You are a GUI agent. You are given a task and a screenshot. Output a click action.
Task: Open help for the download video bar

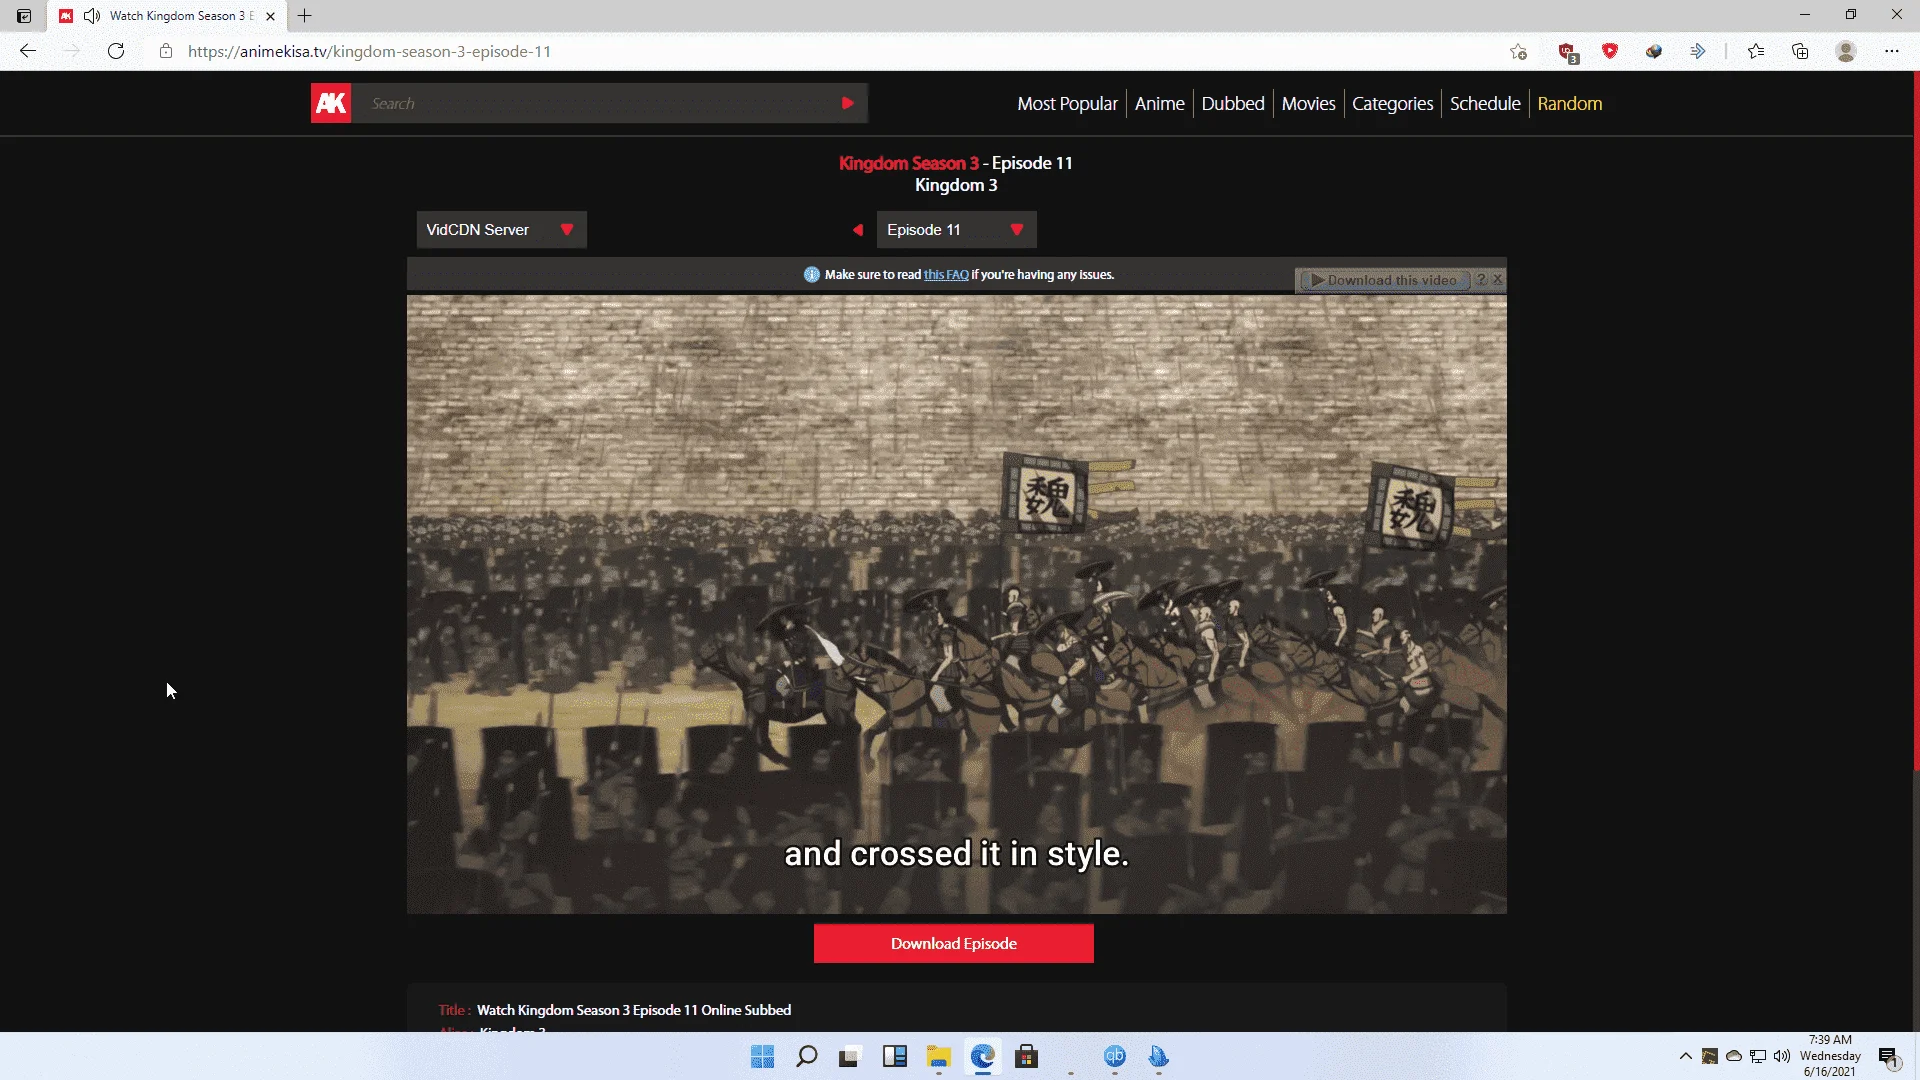coord(1482,280)
